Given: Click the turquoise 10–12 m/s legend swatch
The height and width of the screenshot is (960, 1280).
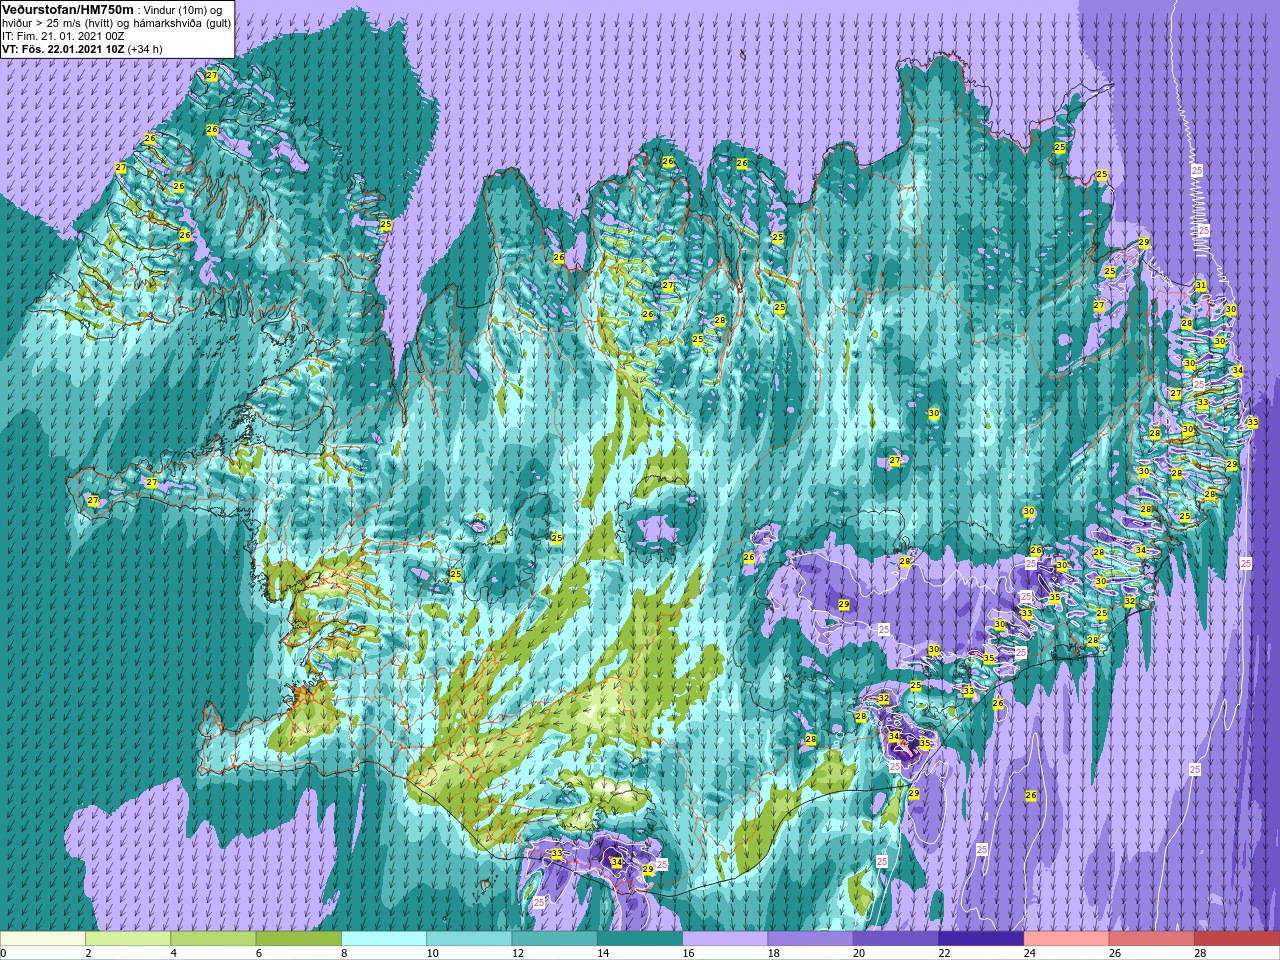Looking at the screenshot, I should [x=469, y=939].
